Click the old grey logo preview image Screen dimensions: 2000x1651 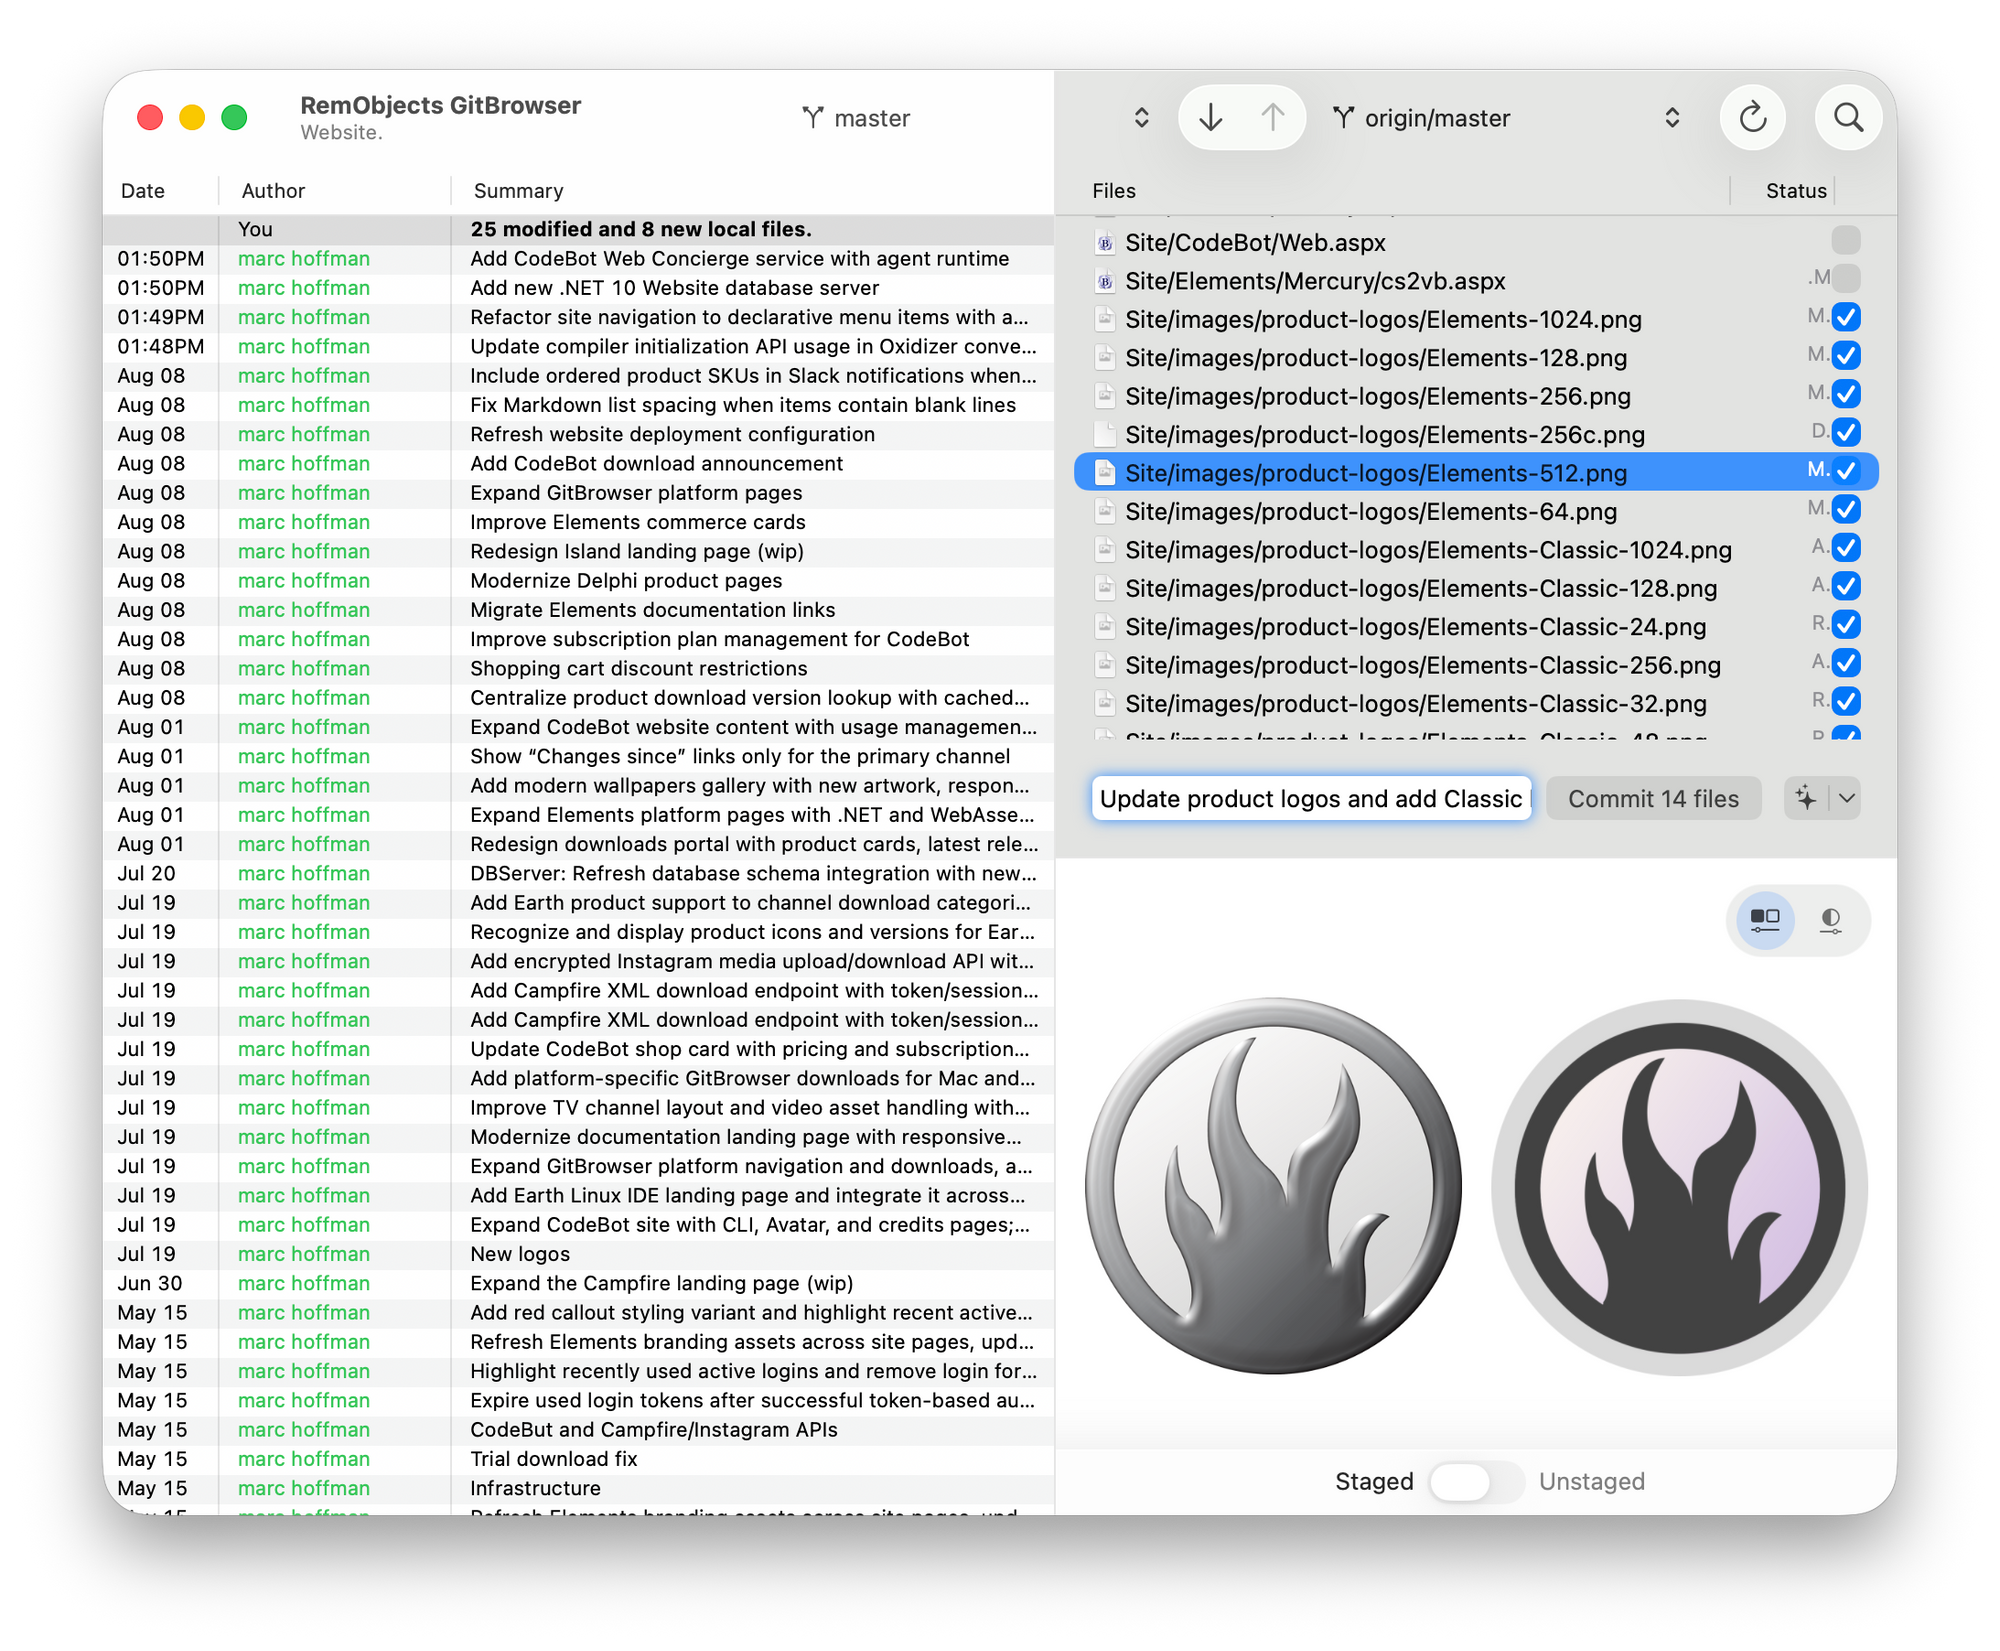(1273, 1185)
